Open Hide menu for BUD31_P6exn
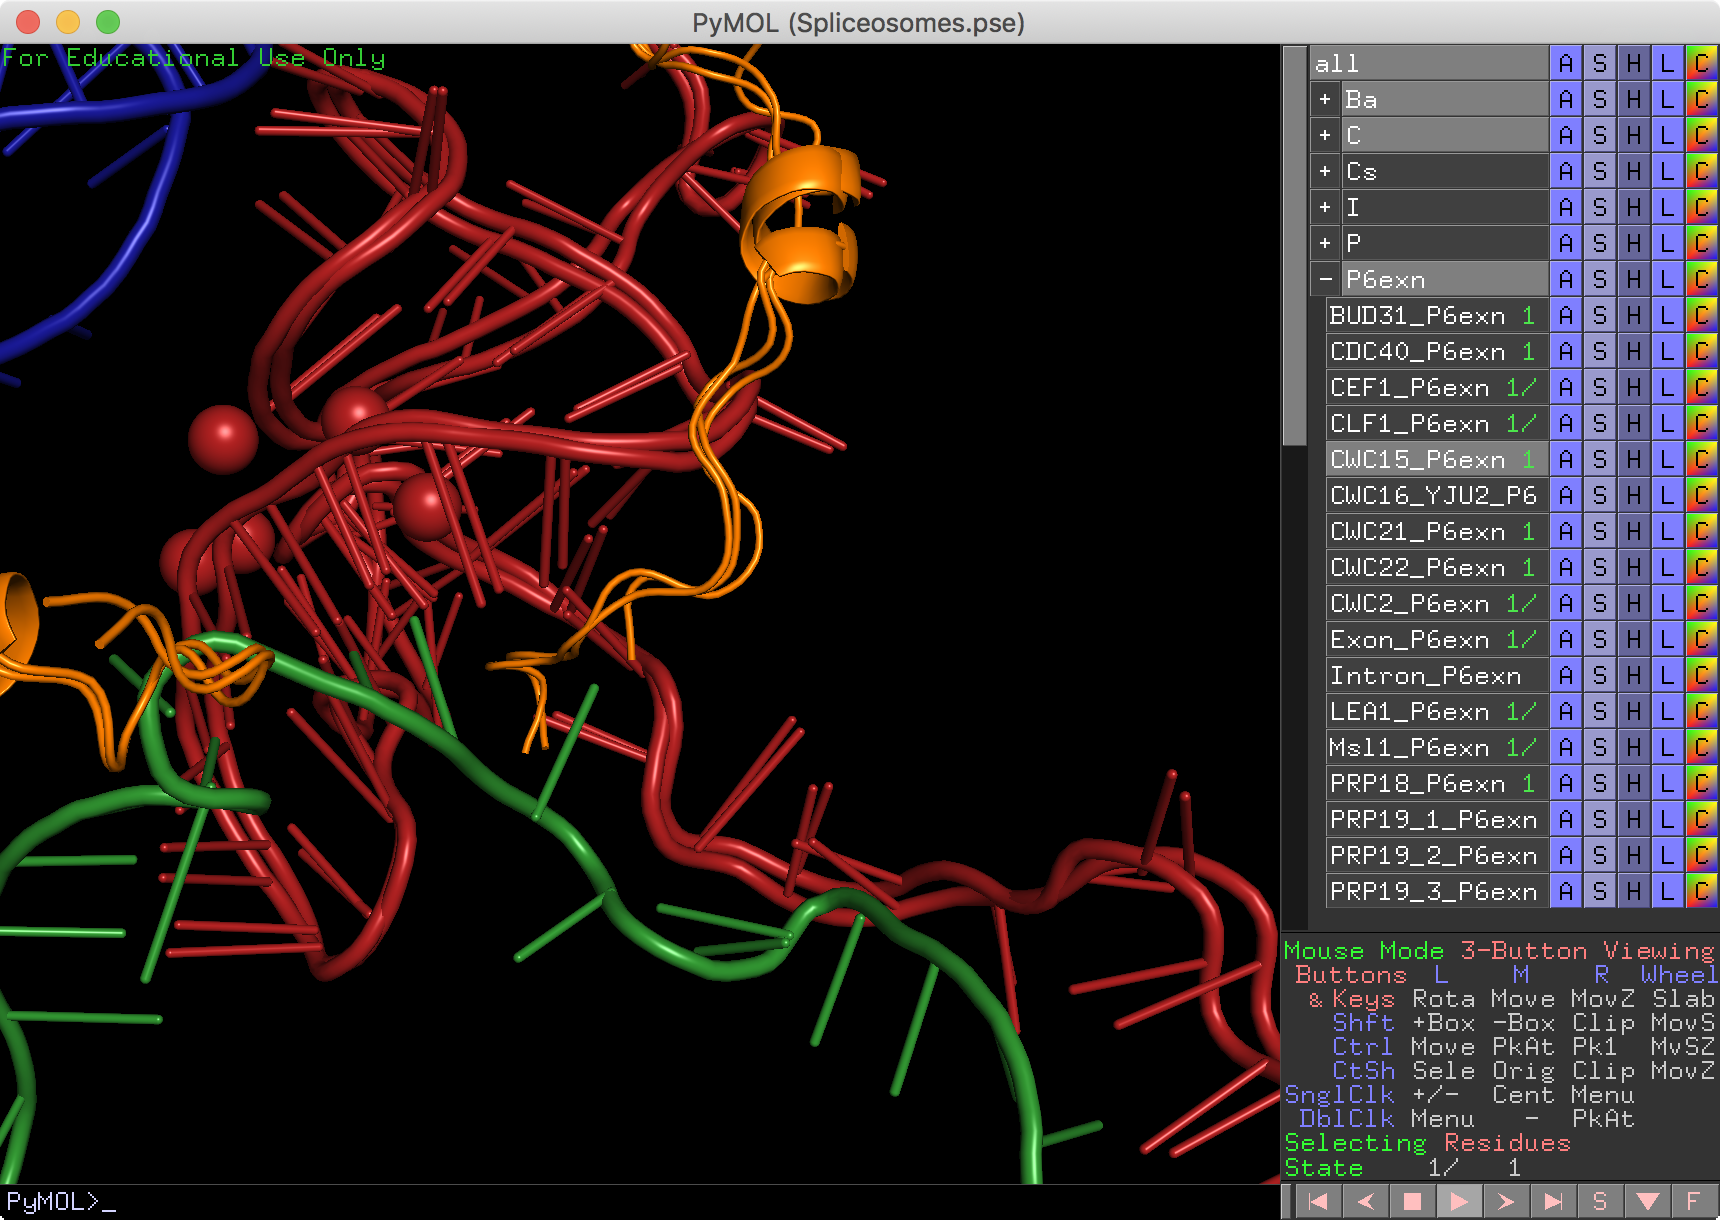The width and height of the screenshot is (1720, 1220). click(1633, 316)
